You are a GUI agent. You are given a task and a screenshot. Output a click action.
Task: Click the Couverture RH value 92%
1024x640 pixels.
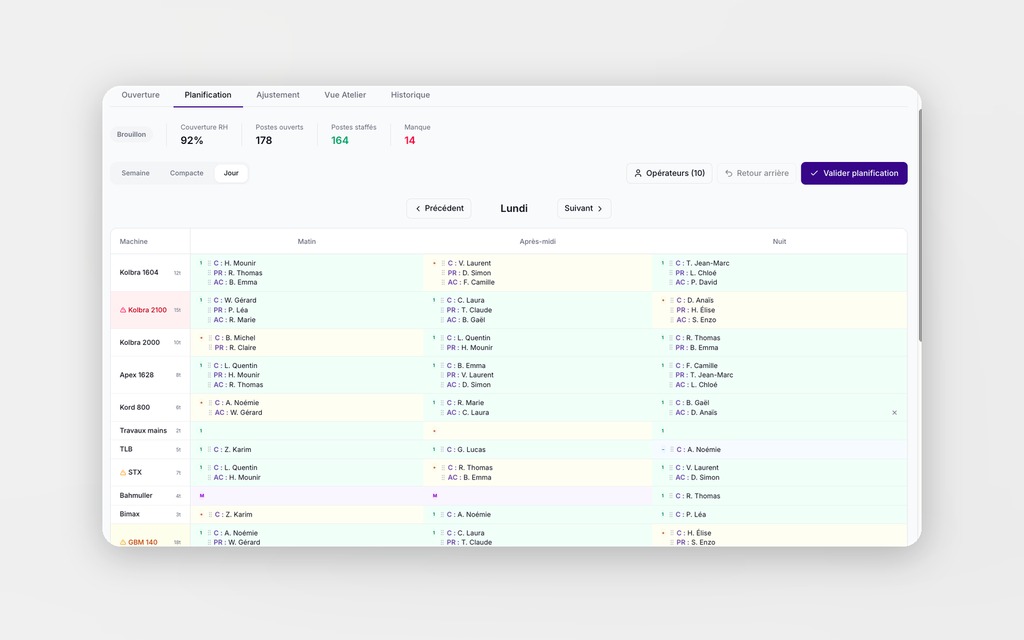coord(192,140)
